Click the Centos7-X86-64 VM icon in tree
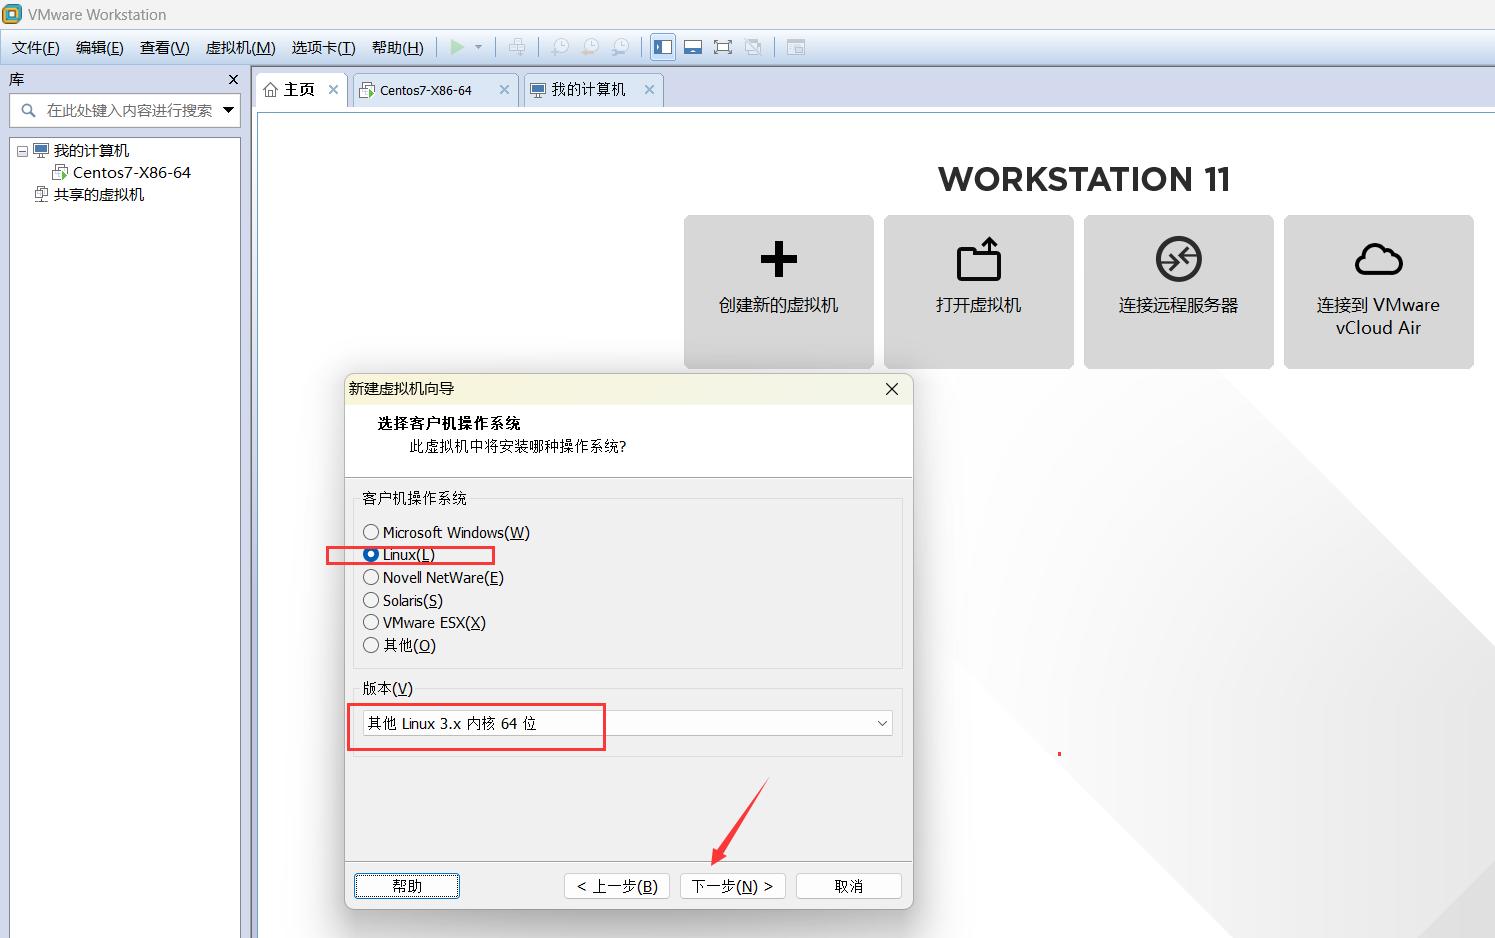Screen dimensions: 1495x938 pos(60,172)
